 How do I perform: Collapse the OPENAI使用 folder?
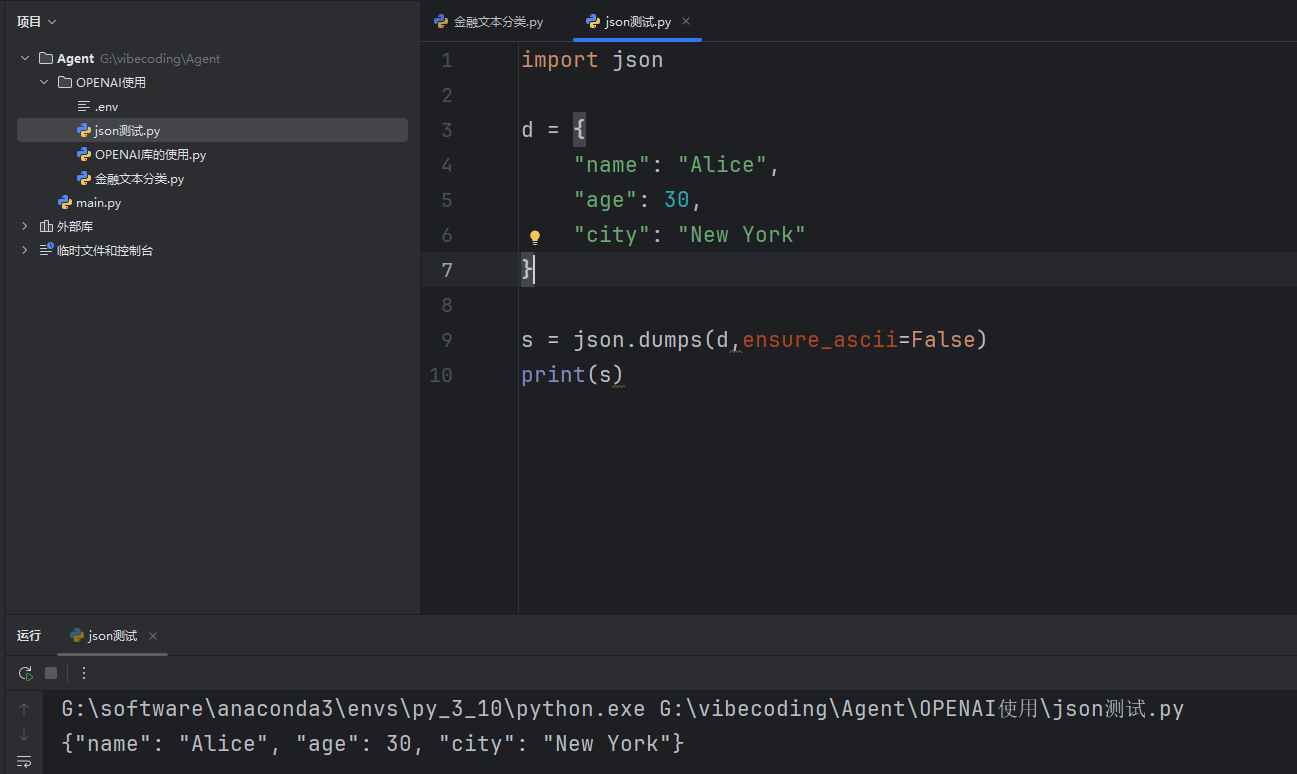coord(44,82)
